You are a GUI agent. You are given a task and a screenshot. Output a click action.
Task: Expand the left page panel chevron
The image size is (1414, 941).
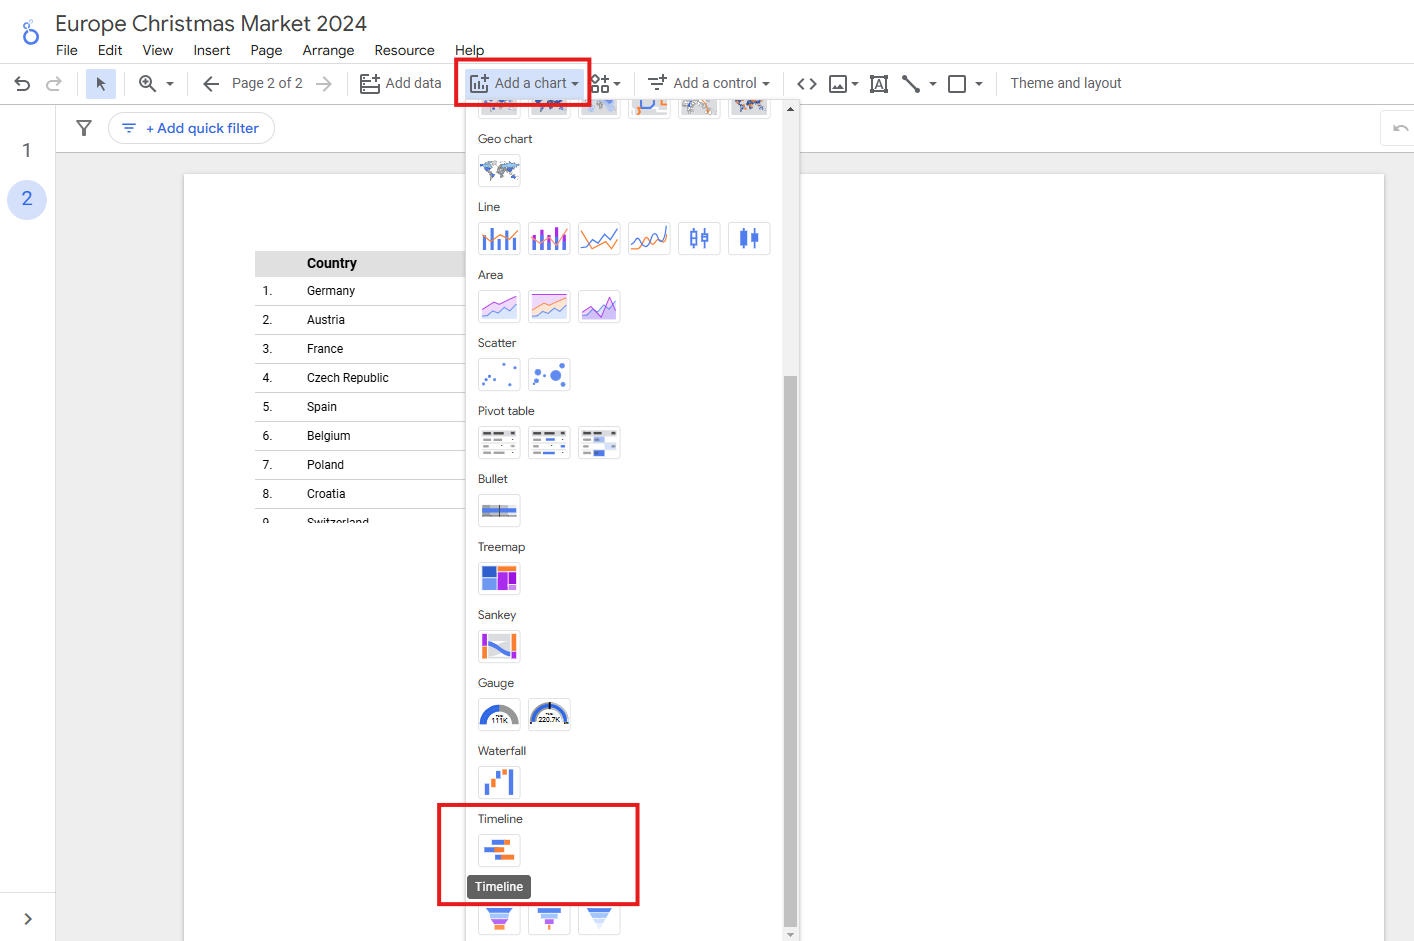(x=27, y=919)
